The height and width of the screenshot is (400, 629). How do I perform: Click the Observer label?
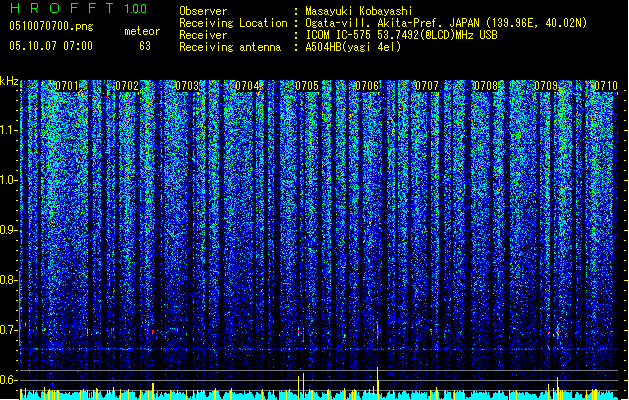click(203, 11)
